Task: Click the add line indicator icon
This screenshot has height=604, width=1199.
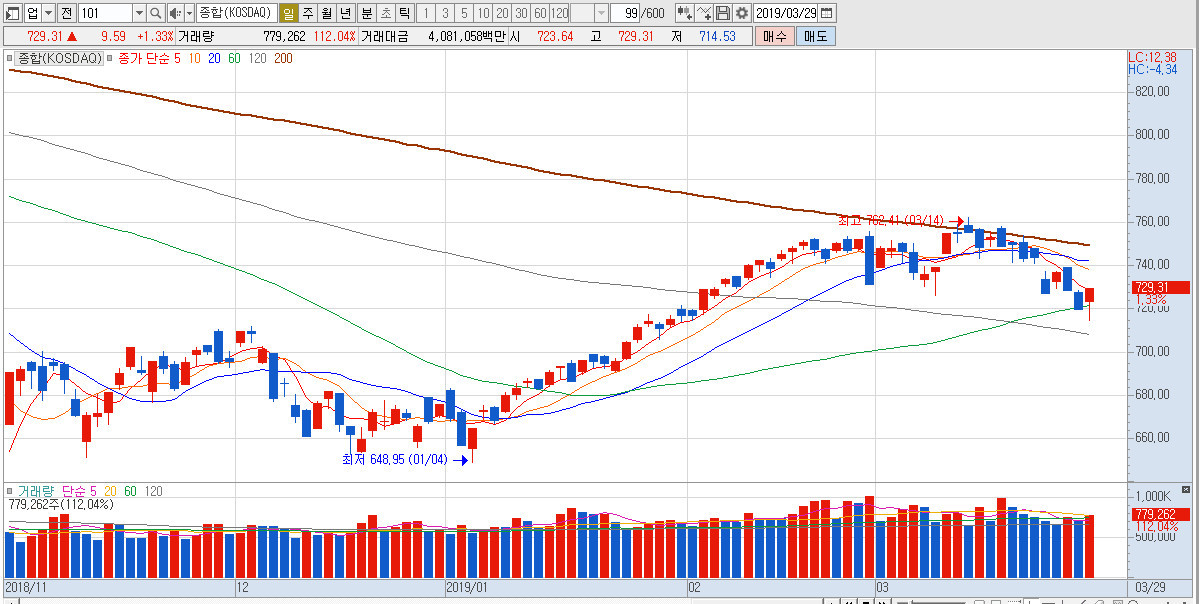Action: pyautogui.click(x=704, y=13)
